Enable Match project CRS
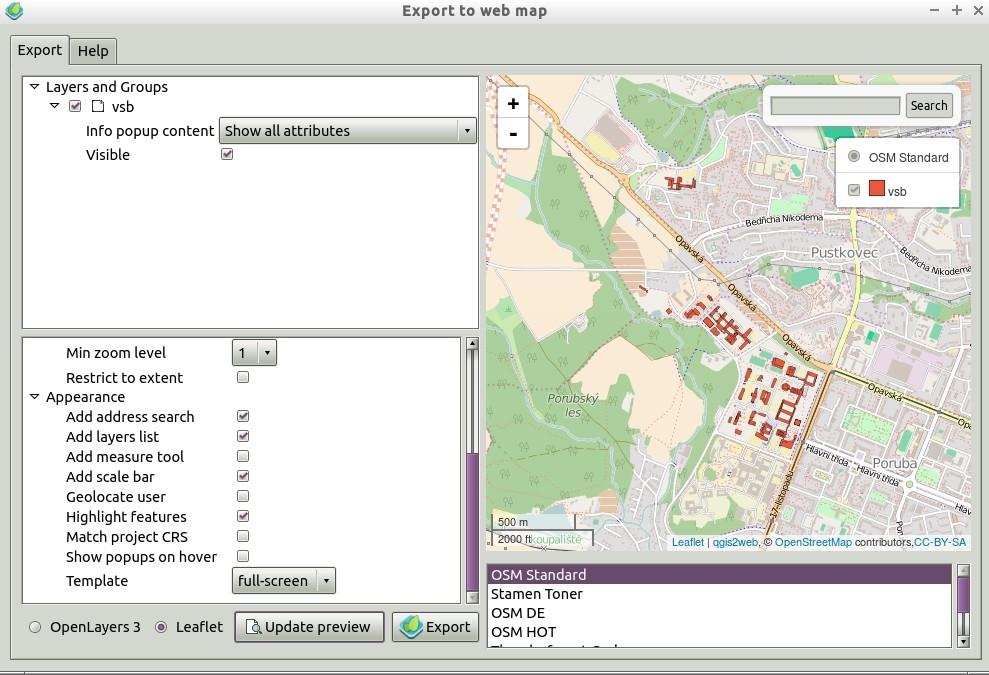 click(243, 536)
